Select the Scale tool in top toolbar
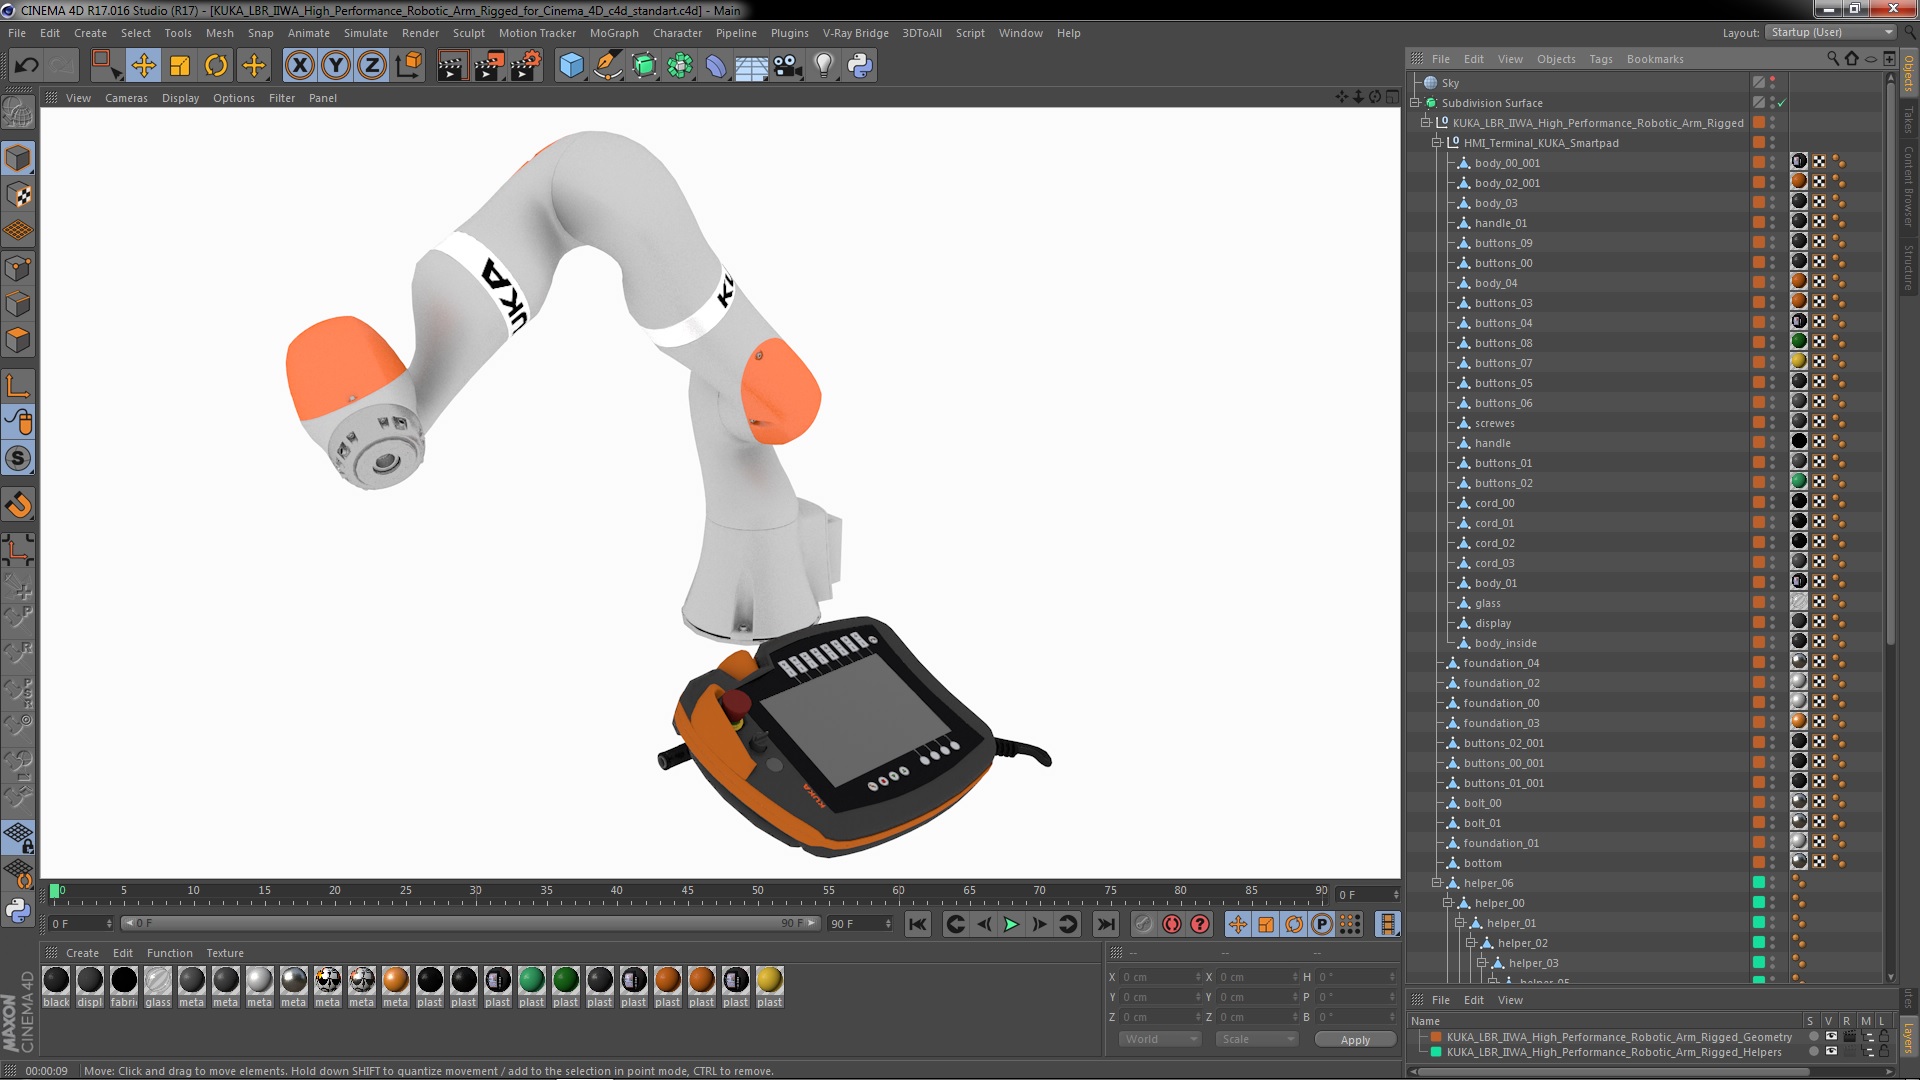The height and width of the screenshot is (1080, 1920). pos(180,66)
